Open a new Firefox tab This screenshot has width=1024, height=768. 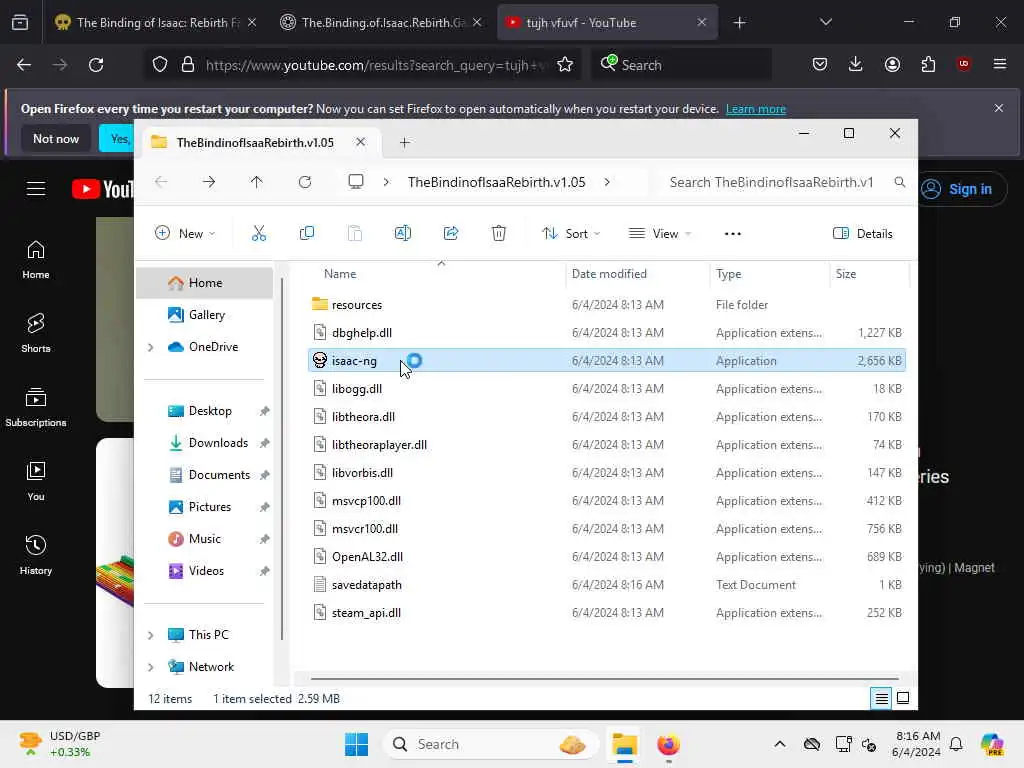point(739,23)
